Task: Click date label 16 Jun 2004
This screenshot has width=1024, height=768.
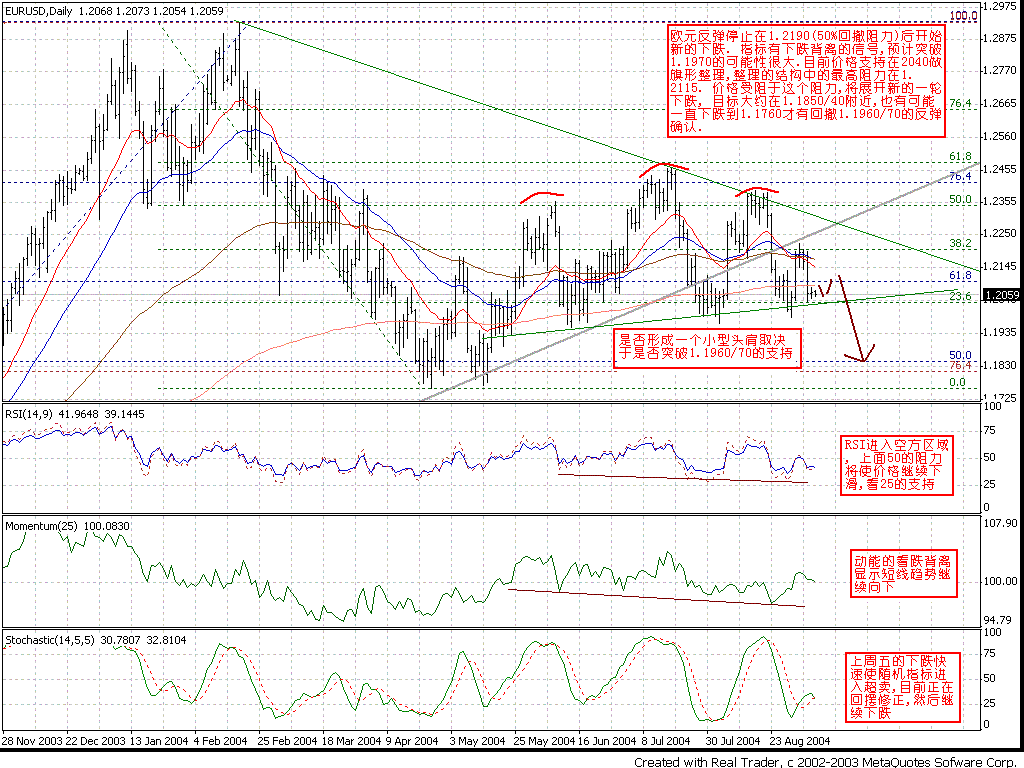Action: coord(607,741)
